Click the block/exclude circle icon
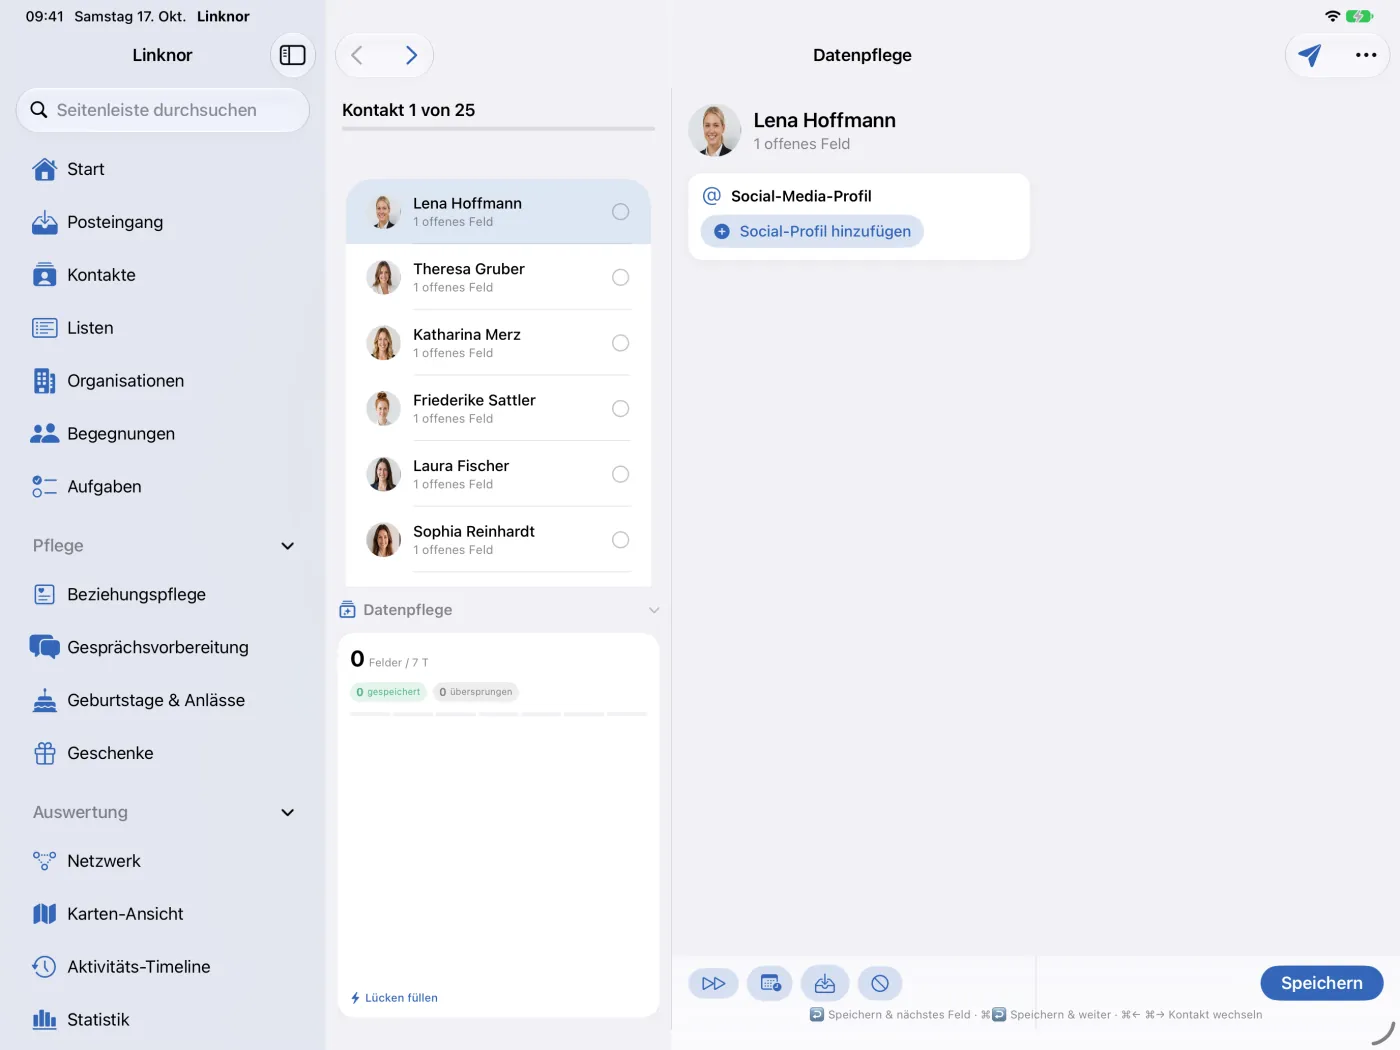 [x=880, y=984]
